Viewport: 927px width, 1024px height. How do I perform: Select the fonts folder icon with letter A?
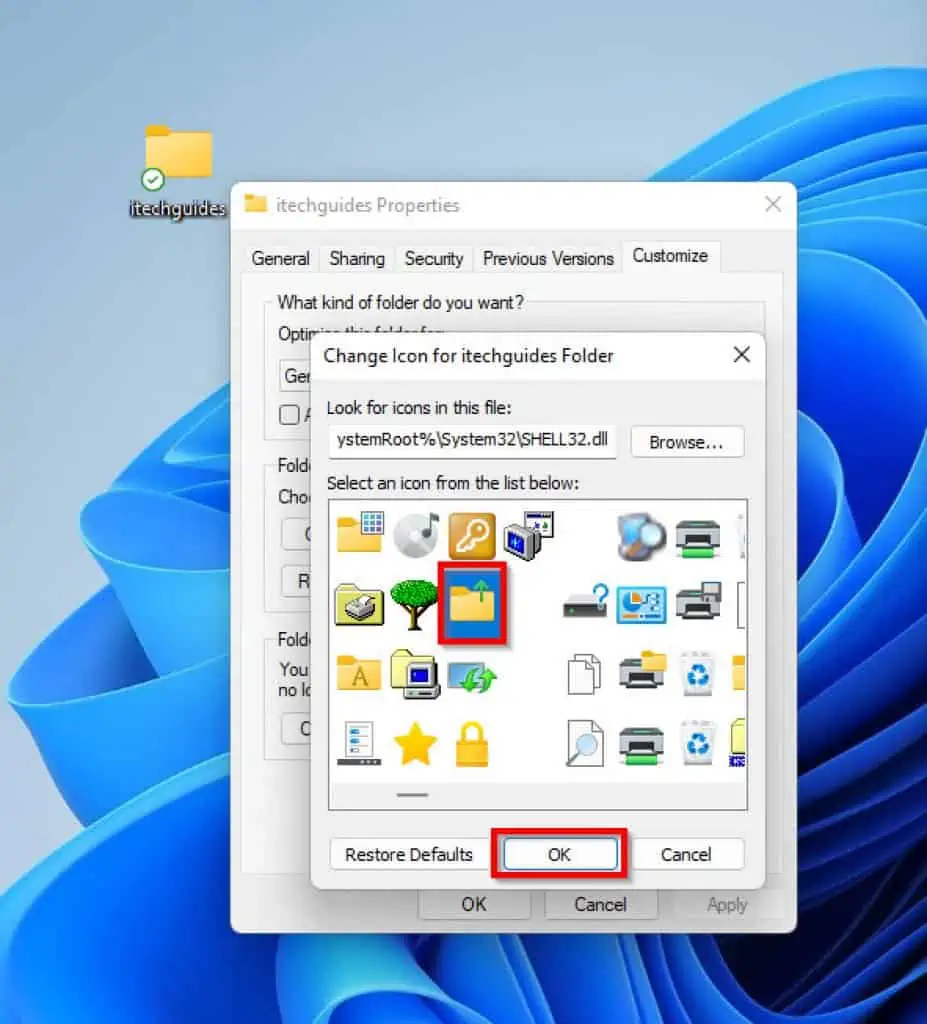coord(360,673)
